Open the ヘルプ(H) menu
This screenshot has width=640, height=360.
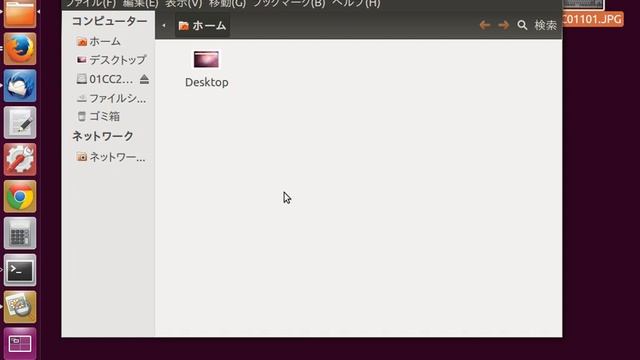pyautogui.click(x=356, y=4)
